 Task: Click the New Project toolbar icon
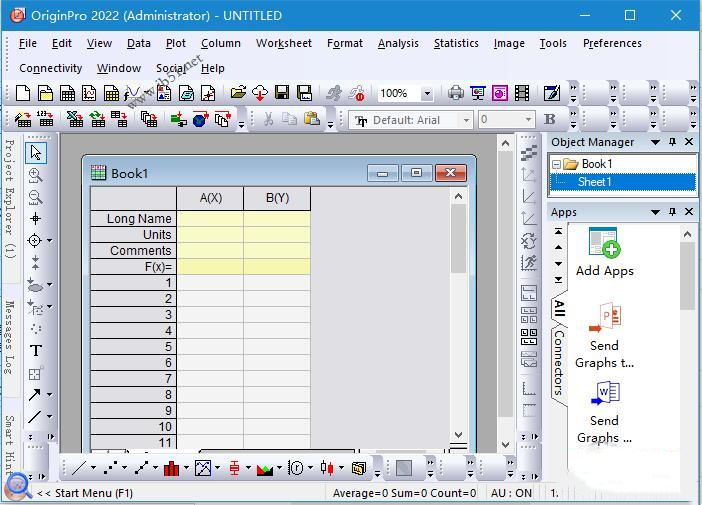click(x=23, y=93)
